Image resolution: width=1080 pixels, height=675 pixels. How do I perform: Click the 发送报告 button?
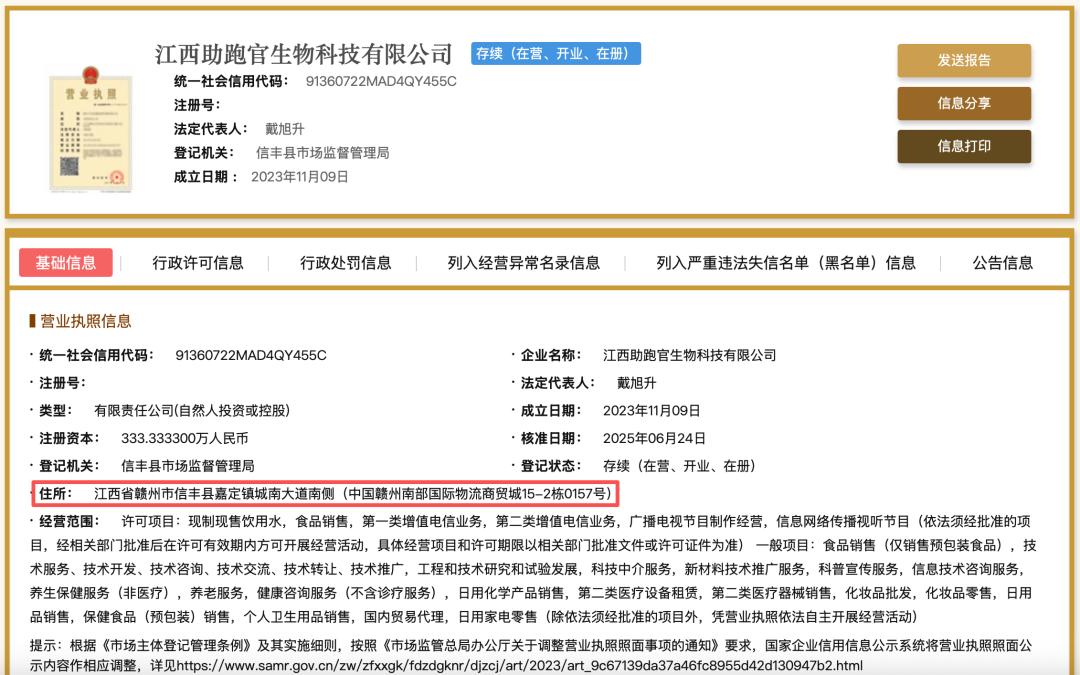point(964,61)
